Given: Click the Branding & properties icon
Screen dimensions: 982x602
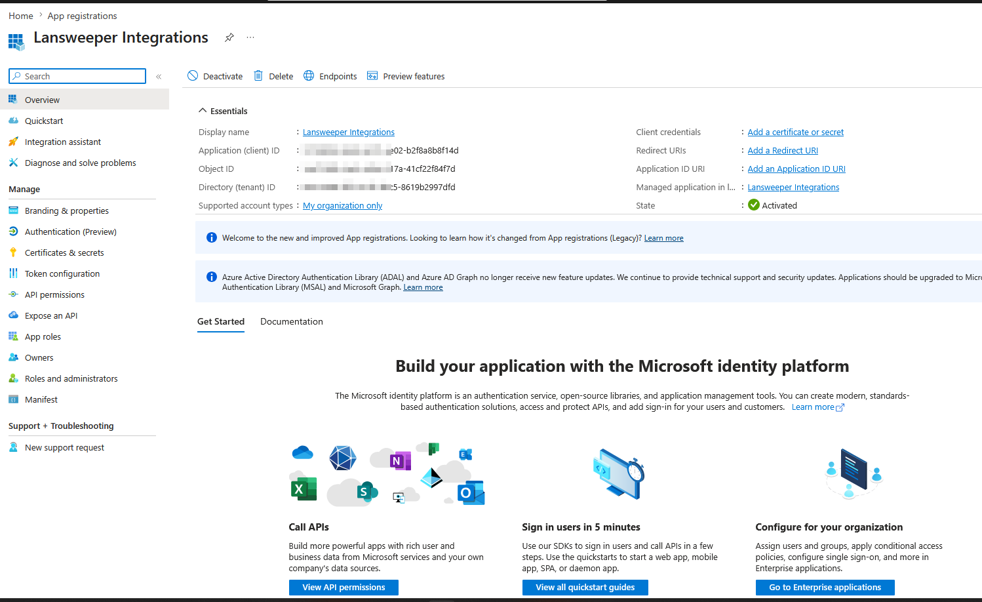Looking at the screenshot, I should click(13, 210).
